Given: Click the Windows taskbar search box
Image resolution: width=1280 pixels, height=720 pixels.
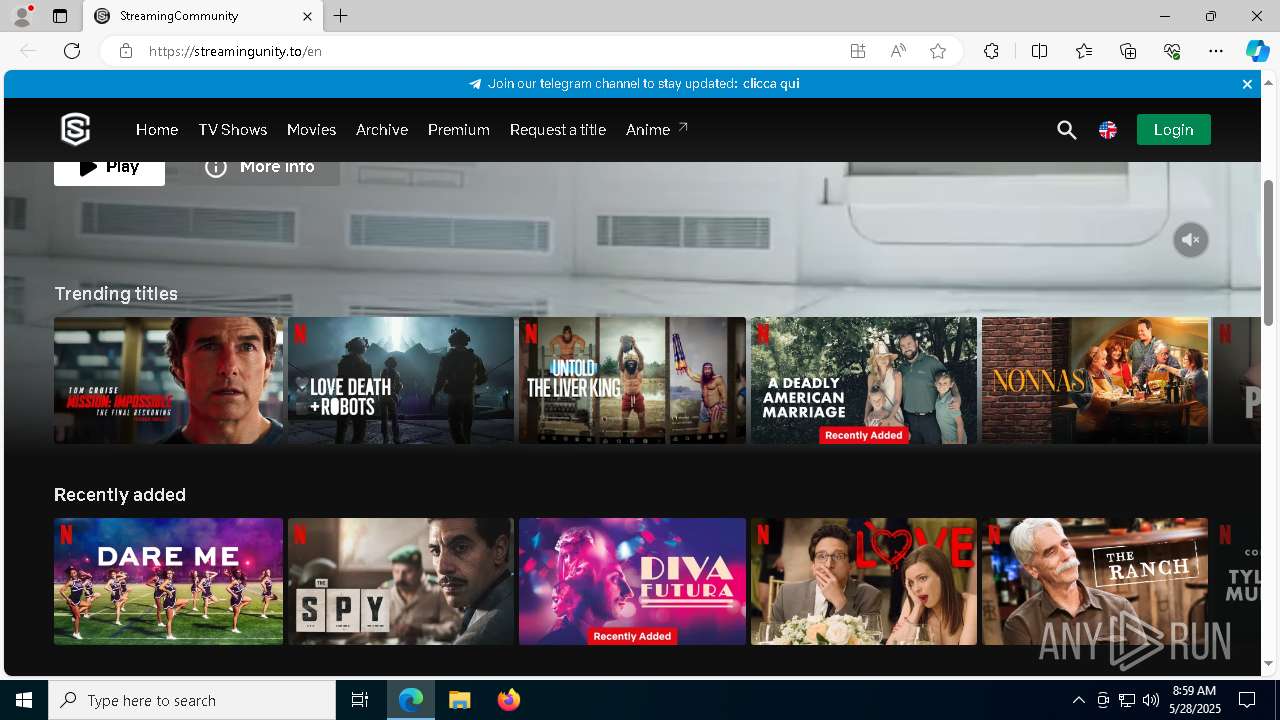Looking at the screenshot, I should (x=192, y=700).
